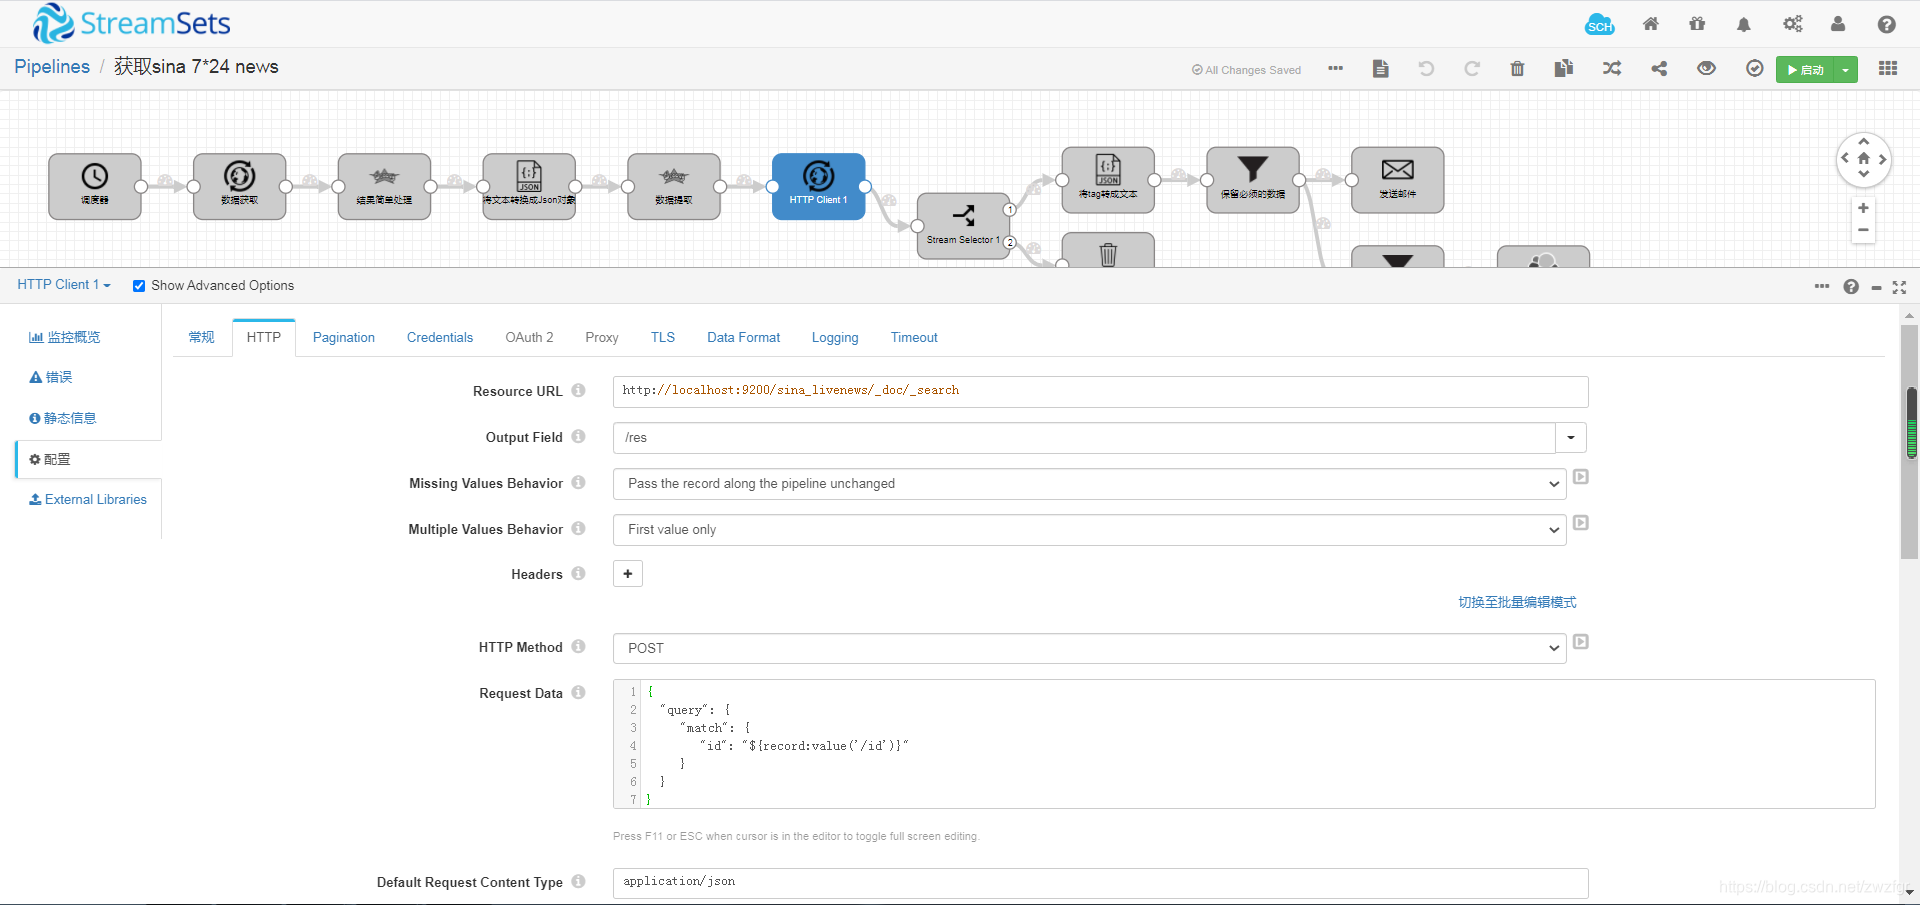The height and width of the screenshot is (905, 1920).
Task: Switch to the Timeout tab
Action: click(x=914, y=338)
